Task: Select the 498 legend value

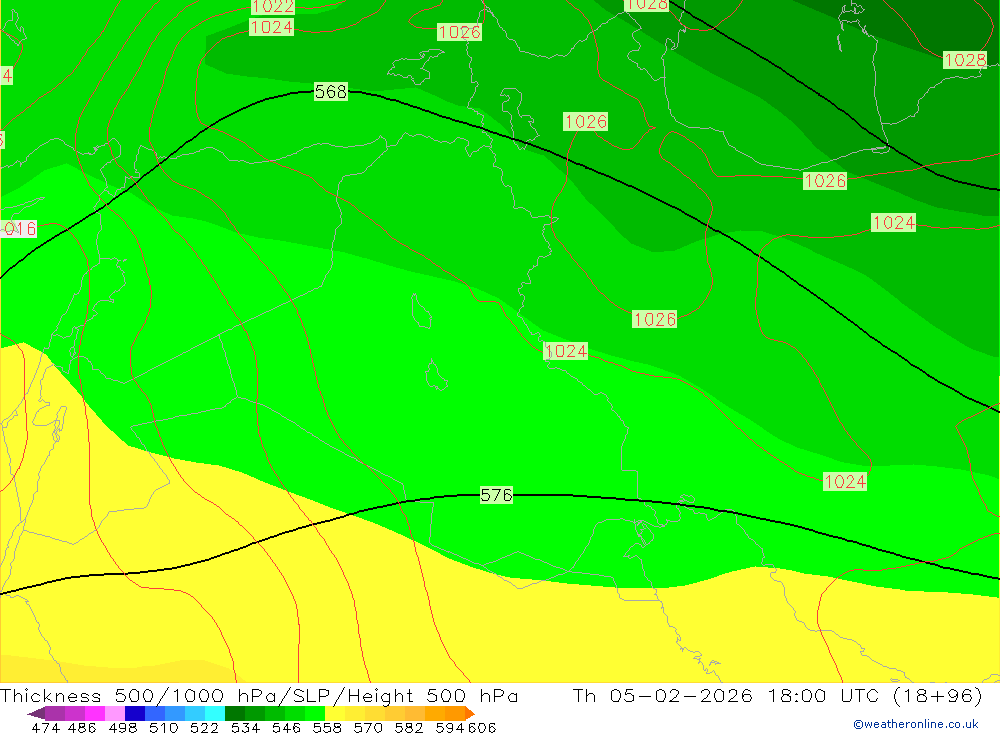Action: tap(123, 727)
